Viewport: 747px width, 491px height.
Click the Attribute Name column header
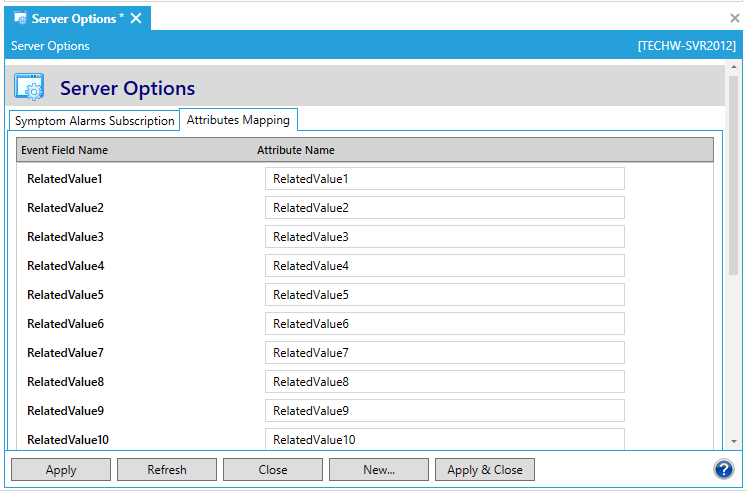(x=296, y=150)
